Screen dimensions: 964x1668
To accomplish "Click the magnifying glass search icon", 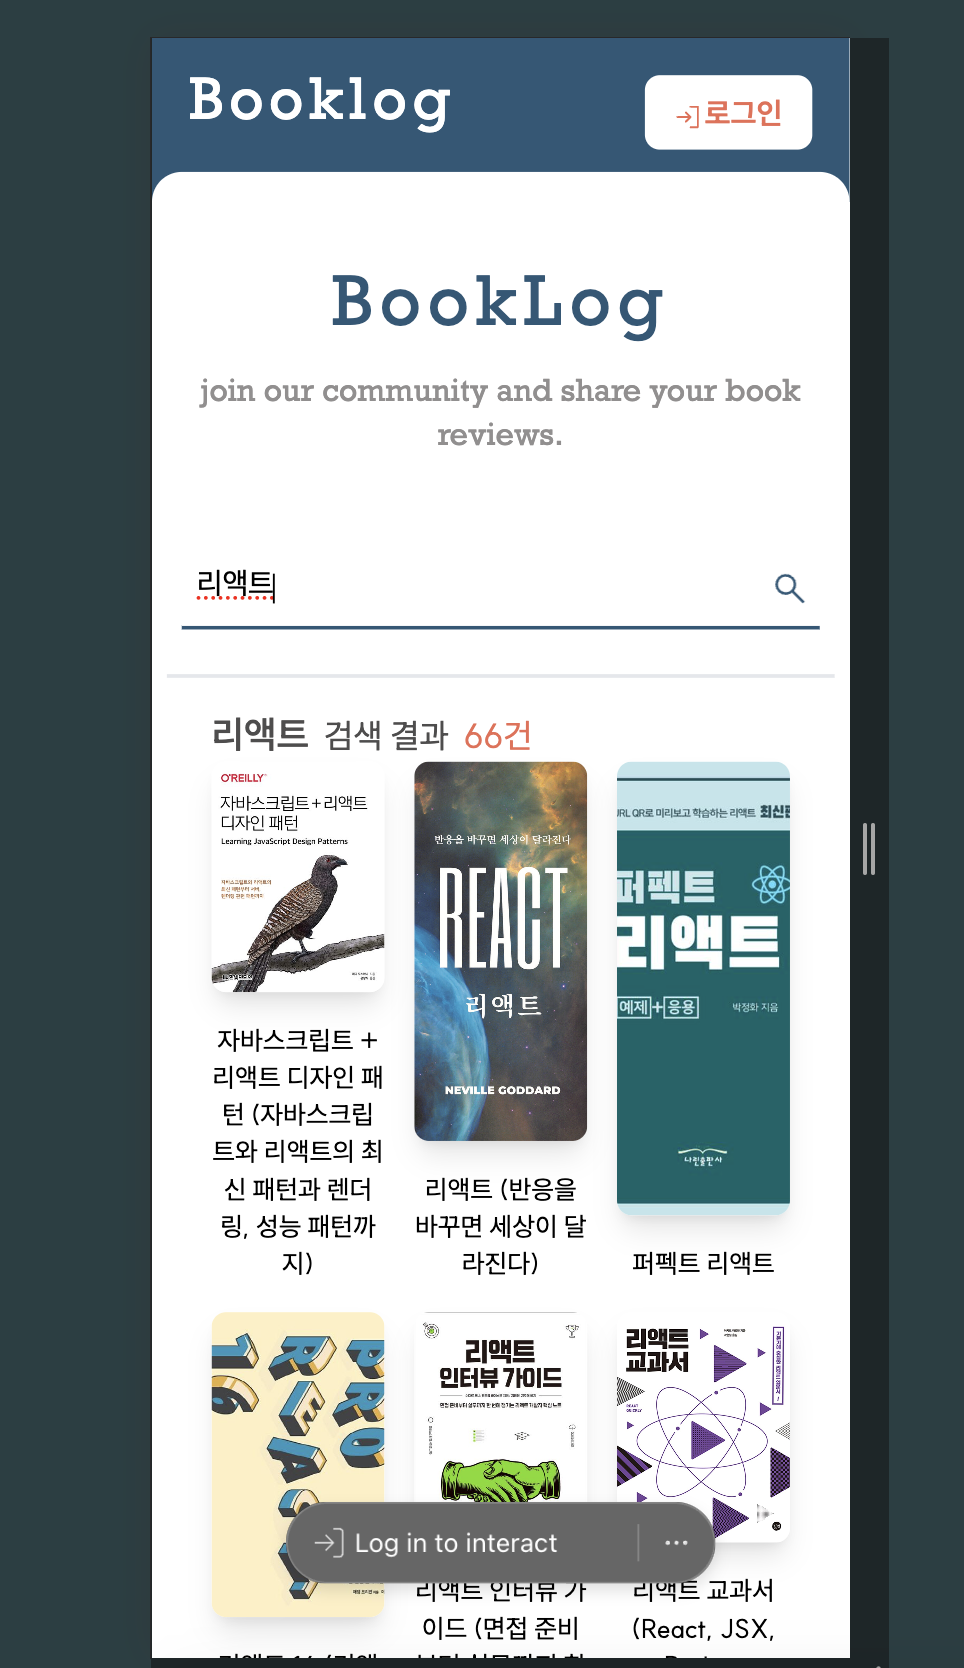I will pyautogui.click(x=789, y=588).
